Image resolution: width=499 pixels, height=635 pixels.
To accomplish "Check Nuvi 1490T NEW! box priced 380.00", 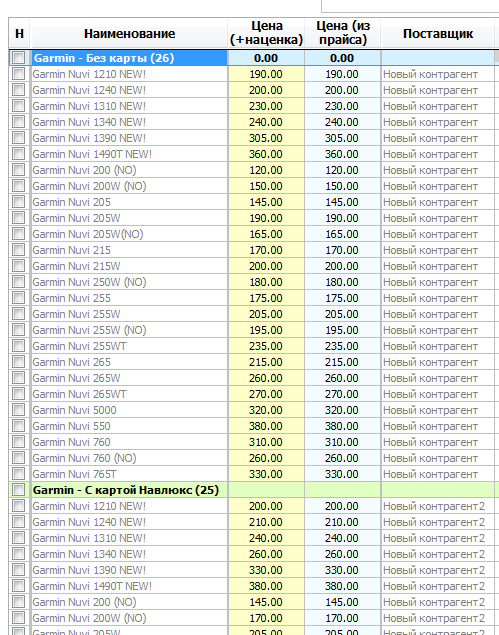I will (x=19, y=586).
